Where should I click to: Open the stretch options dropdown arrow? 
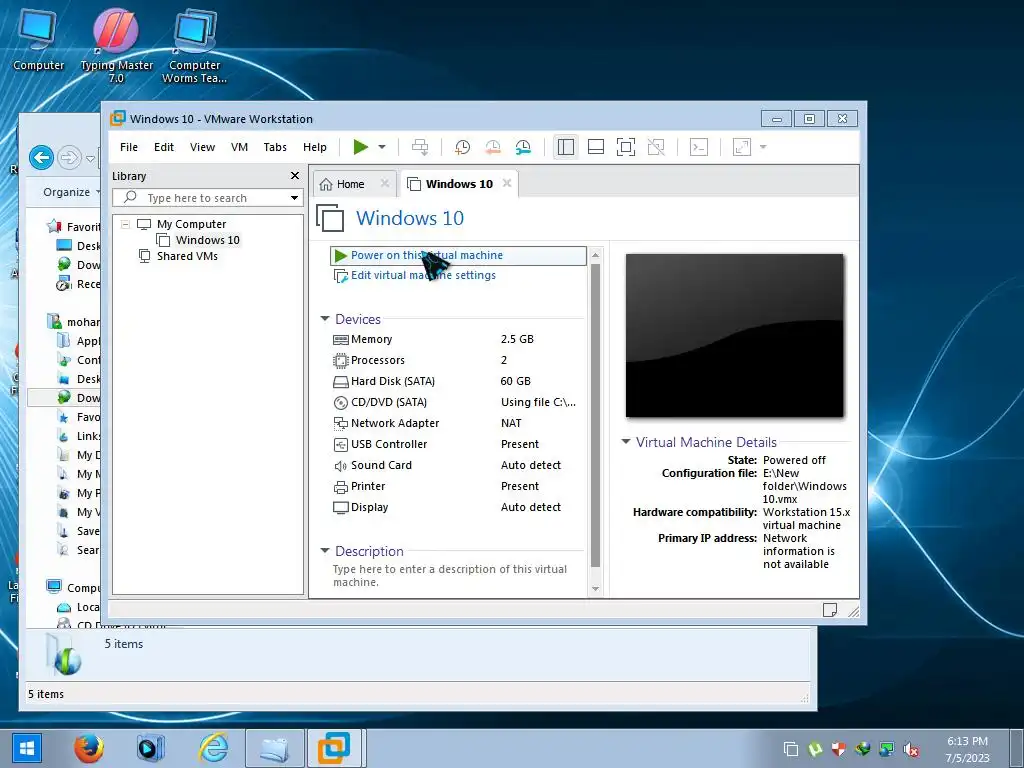point(763,147)
